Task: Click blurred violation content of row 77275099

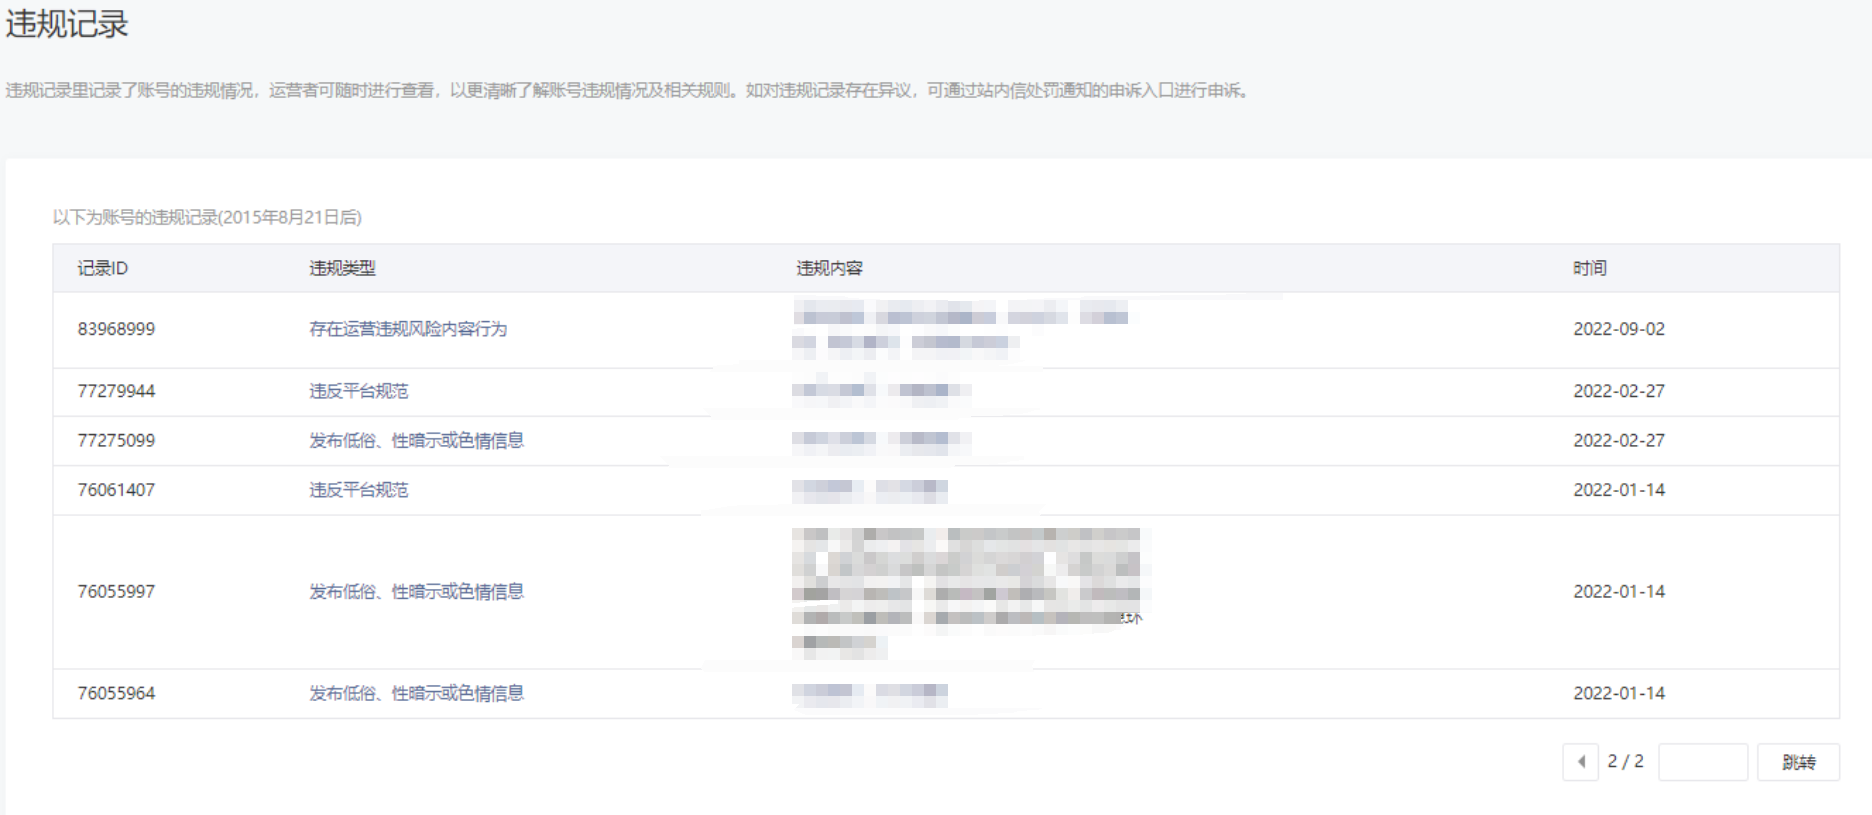Action: pos(881,440)
